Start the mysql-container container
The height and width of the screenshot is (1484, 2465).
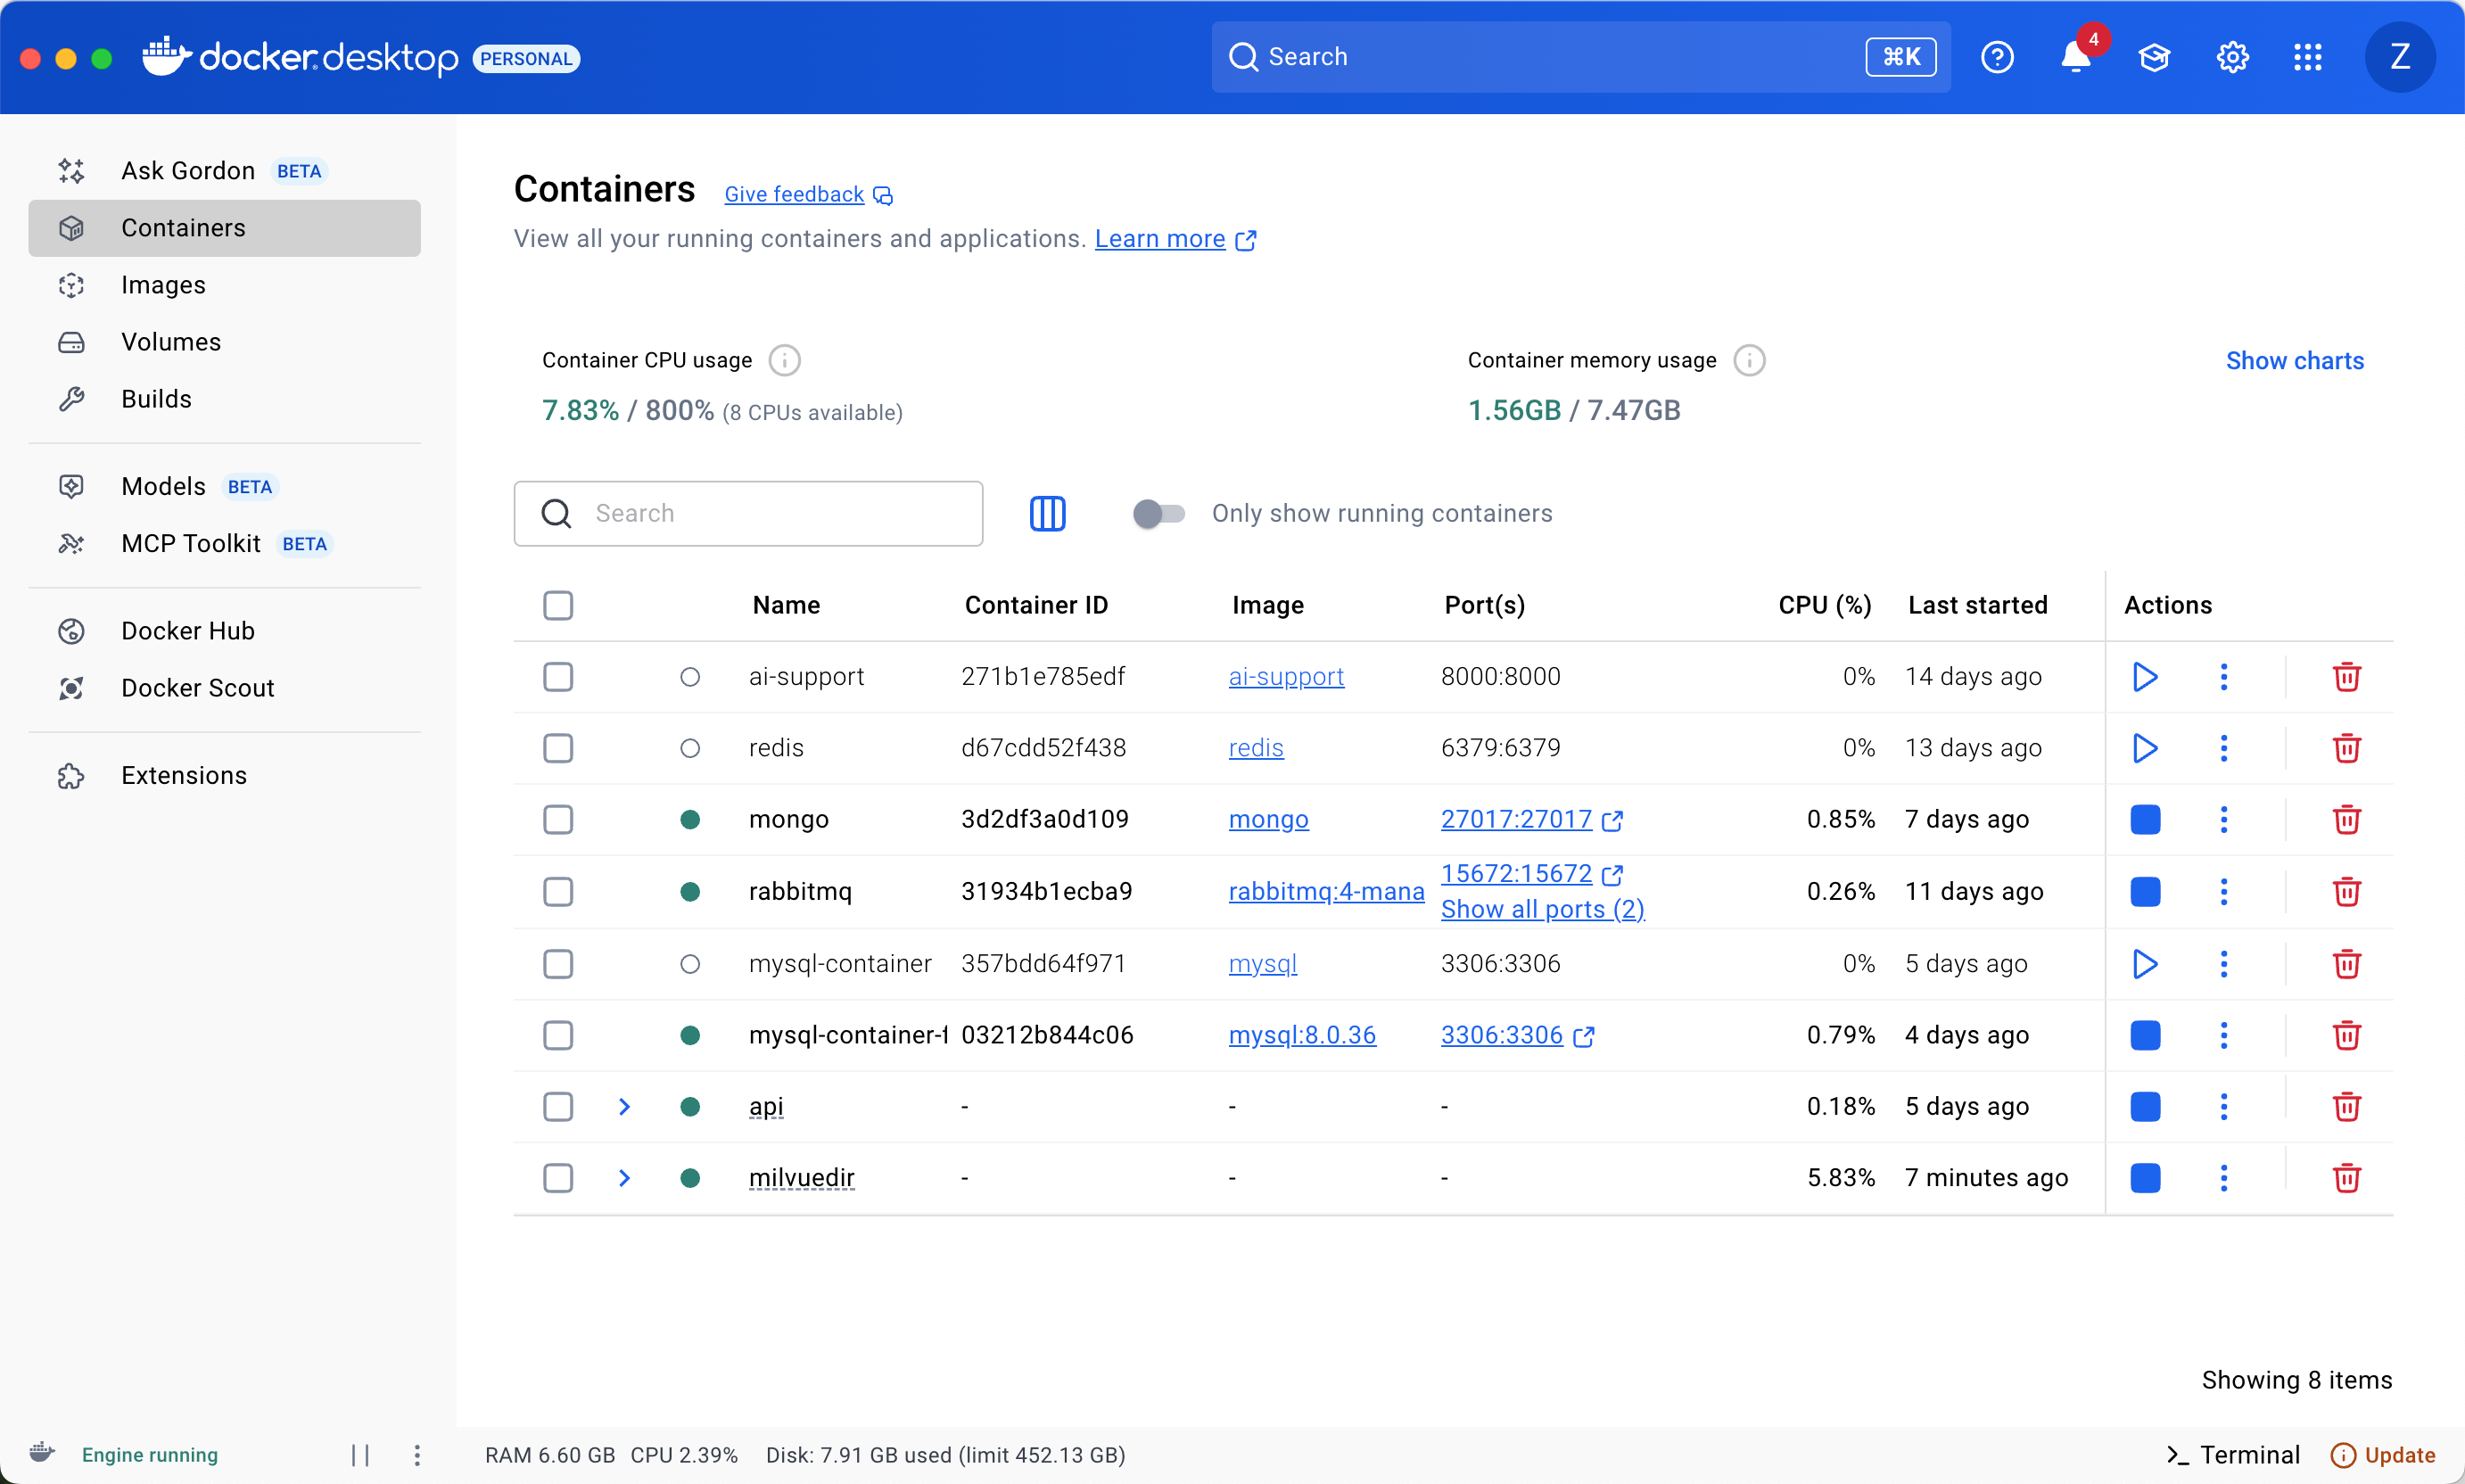[x=2145, y=964]
